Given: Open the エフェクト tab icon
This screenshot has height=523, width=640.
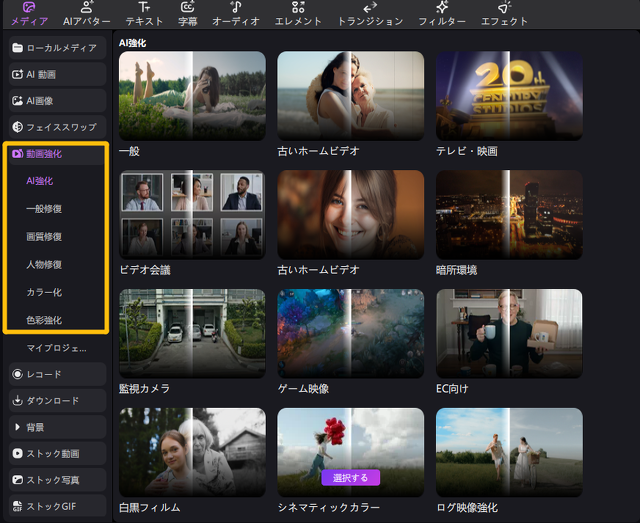Looking at the screenshot, I should coord(504,7).
